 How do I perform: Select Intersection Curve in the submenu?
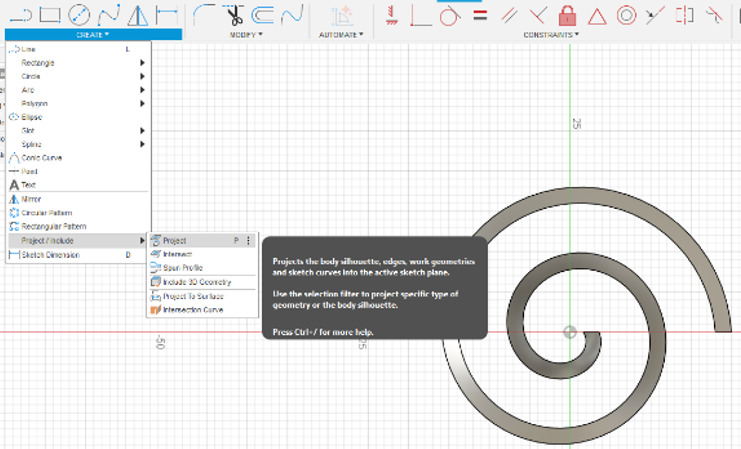coord(202,310)
